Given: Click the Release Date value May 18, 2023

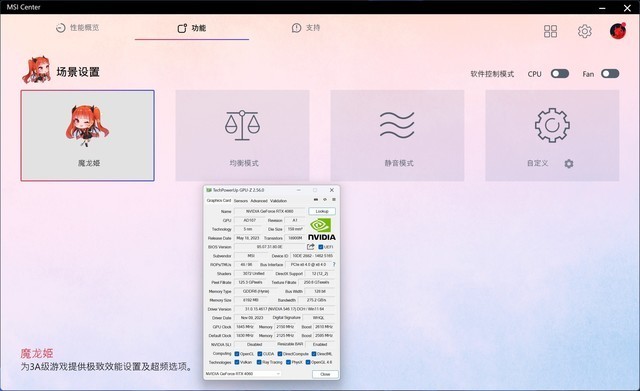Looking at the screenshot, I should (x=248, y=238).
